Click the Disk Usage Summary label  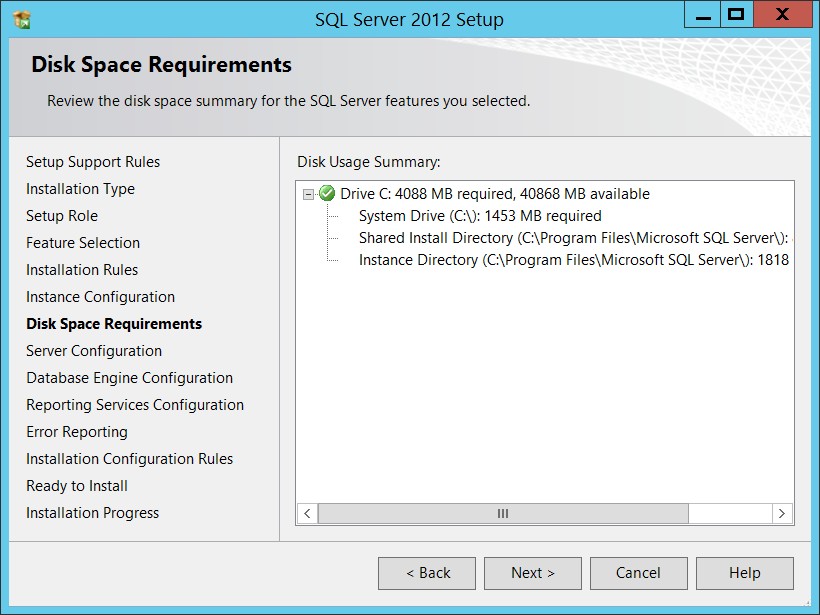[x=369, y=162]
